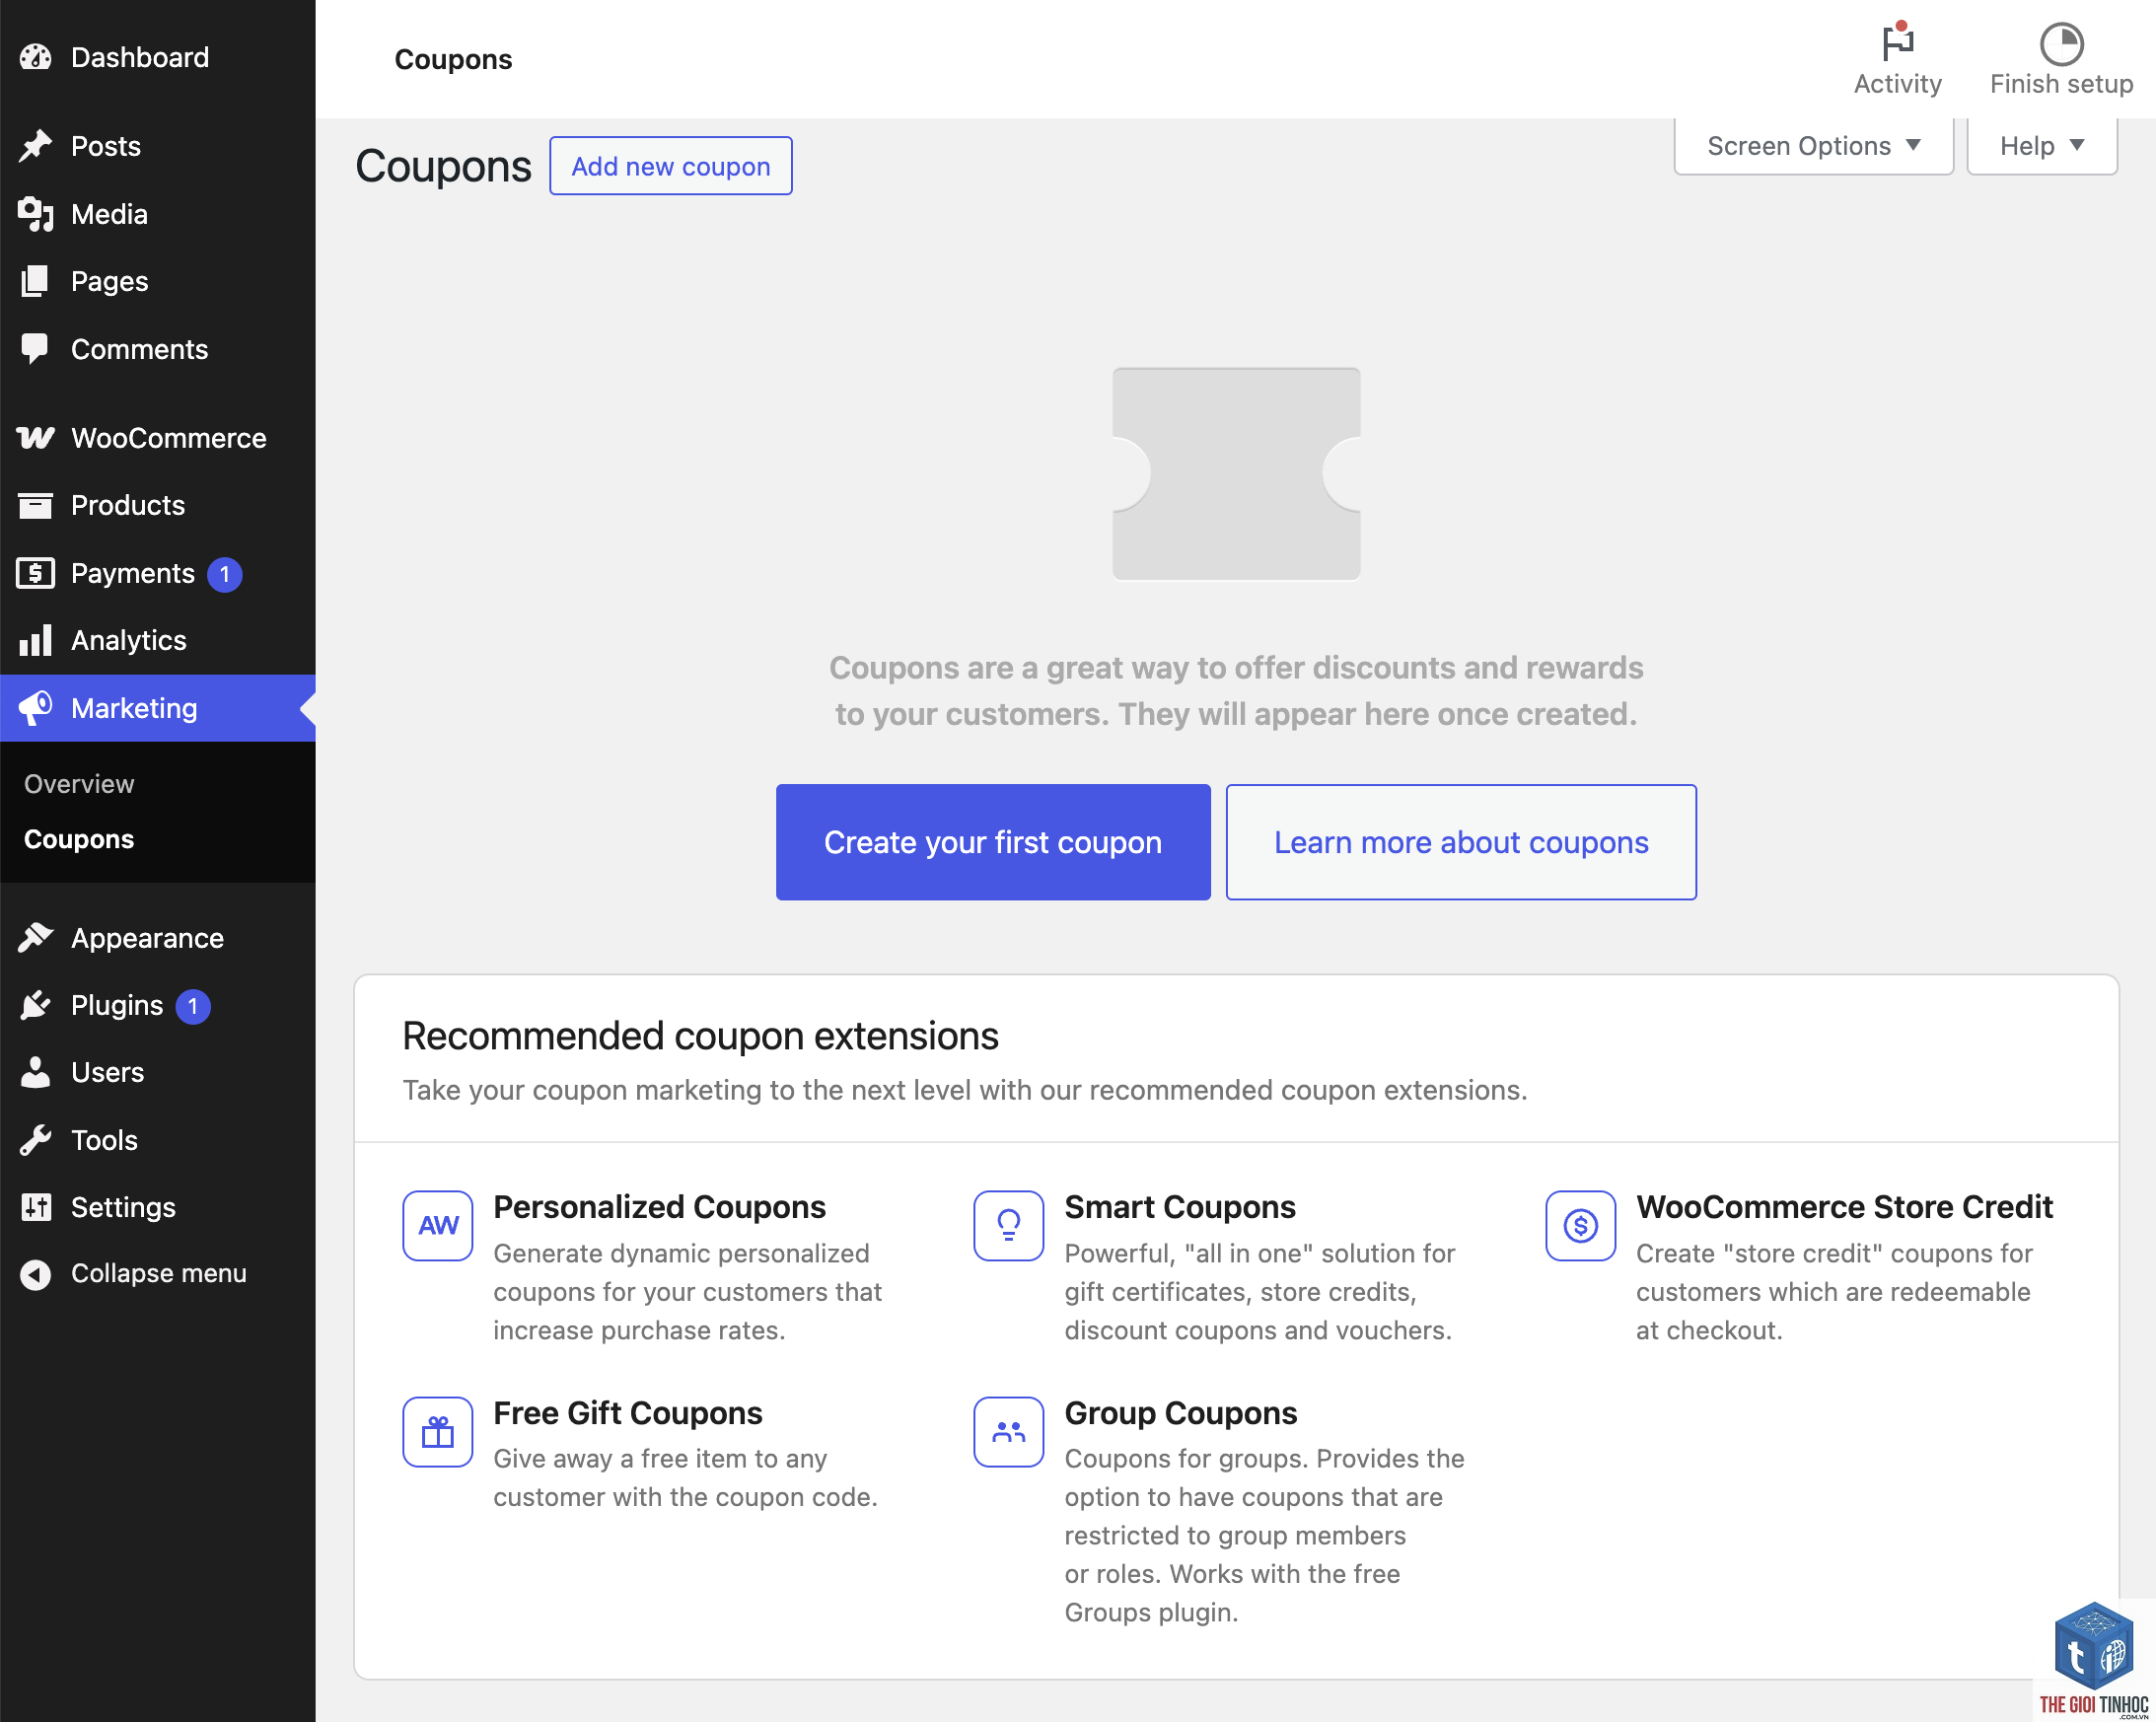Open the Pages menu item
2156x1722 pixels.
click(x=158, y=281)
